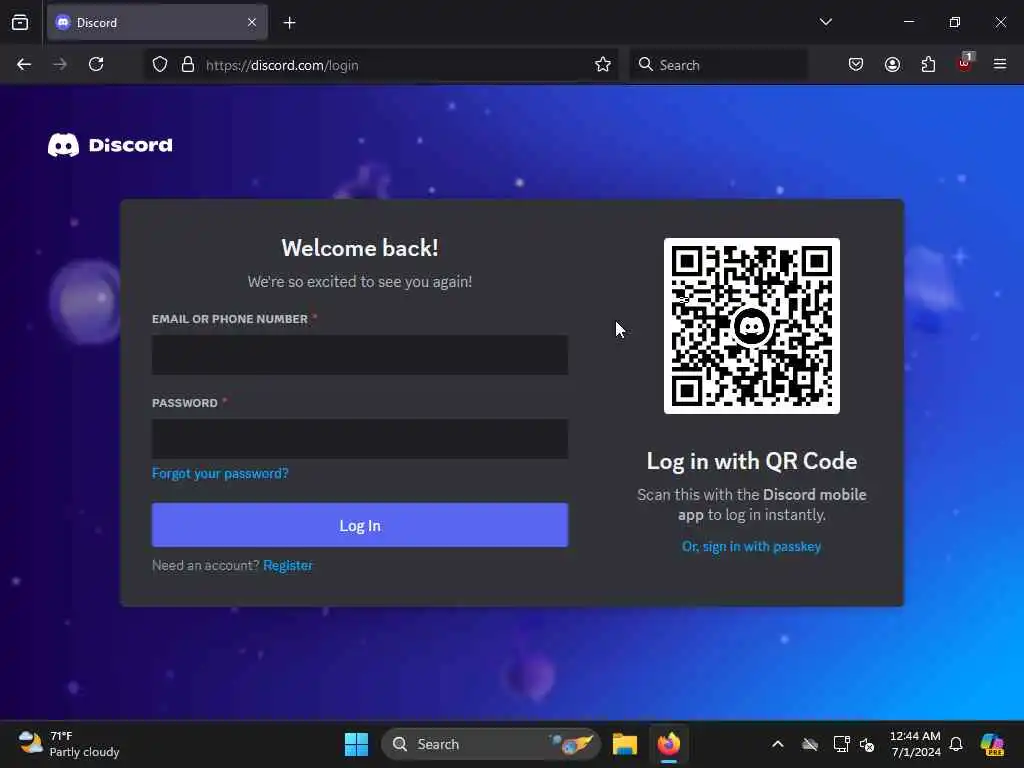Click the browser forward arrow

click(60, 65)
